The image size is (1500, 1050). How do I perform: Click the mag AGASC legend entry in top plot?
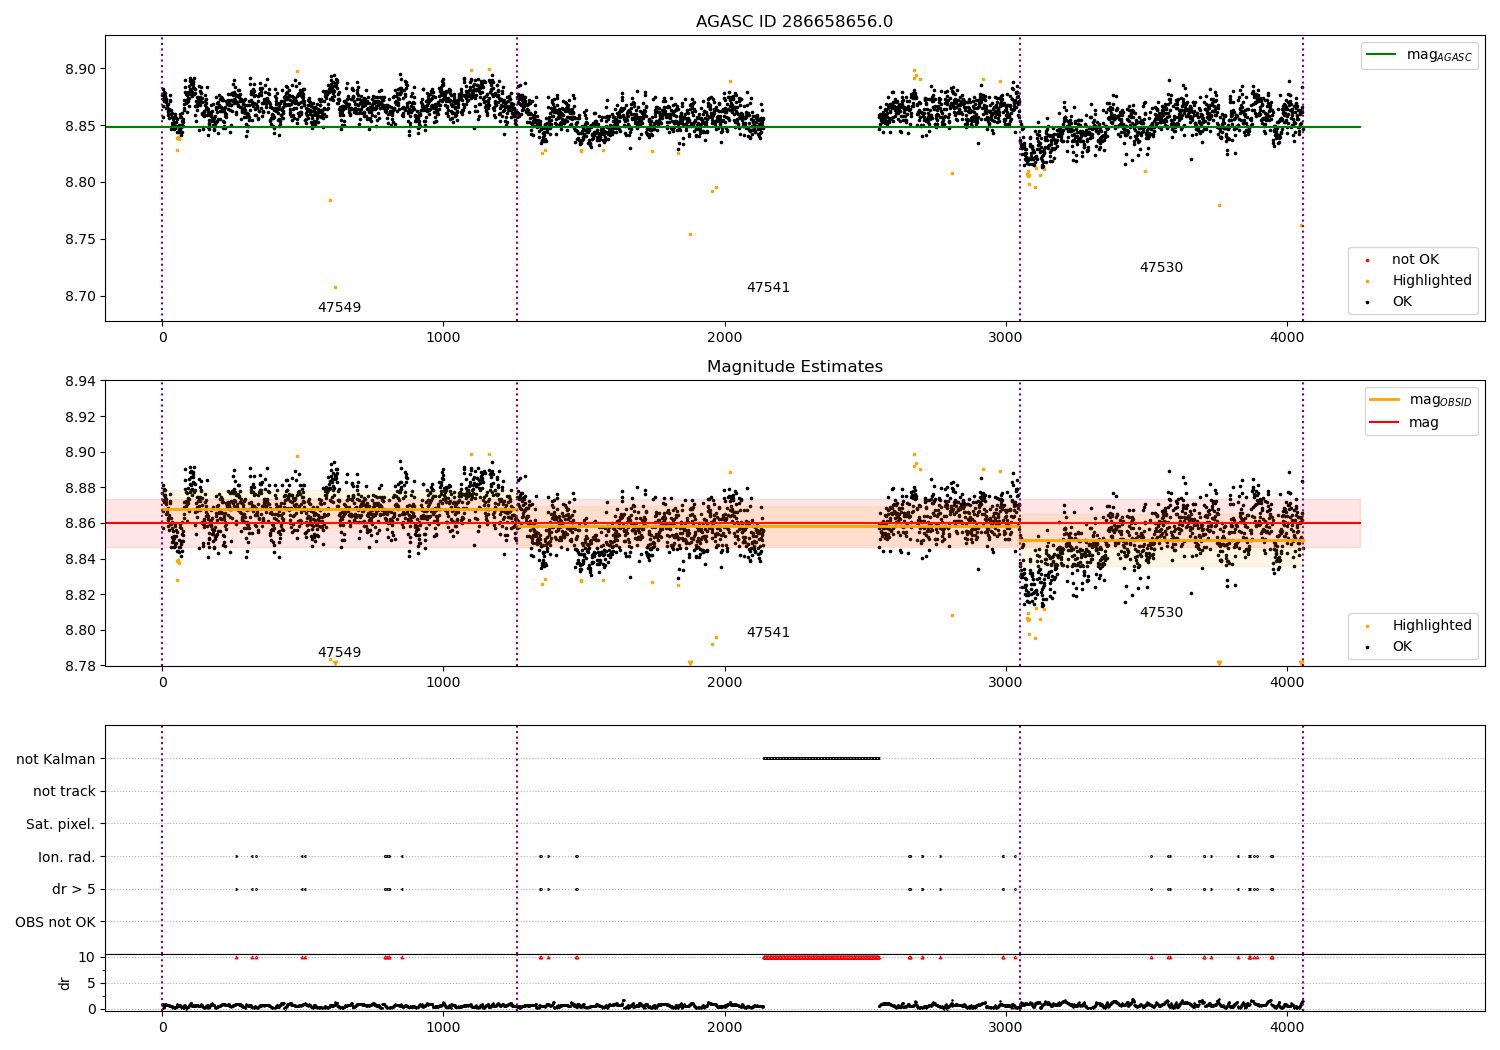[x=1419, y=55]
